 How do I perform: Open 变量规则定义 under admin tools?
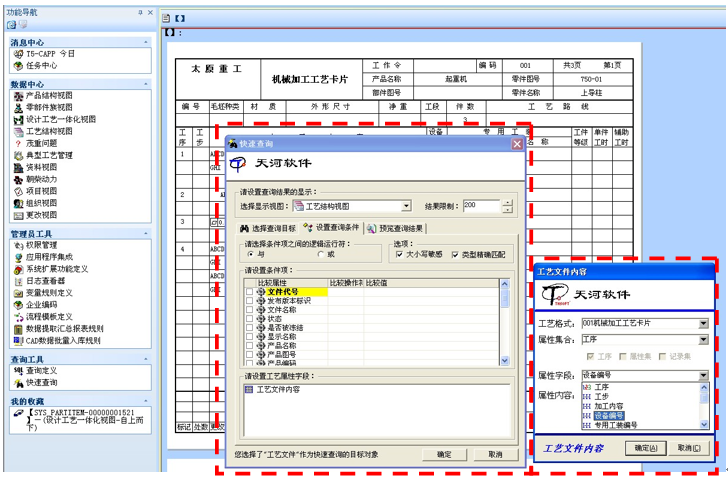43,293
